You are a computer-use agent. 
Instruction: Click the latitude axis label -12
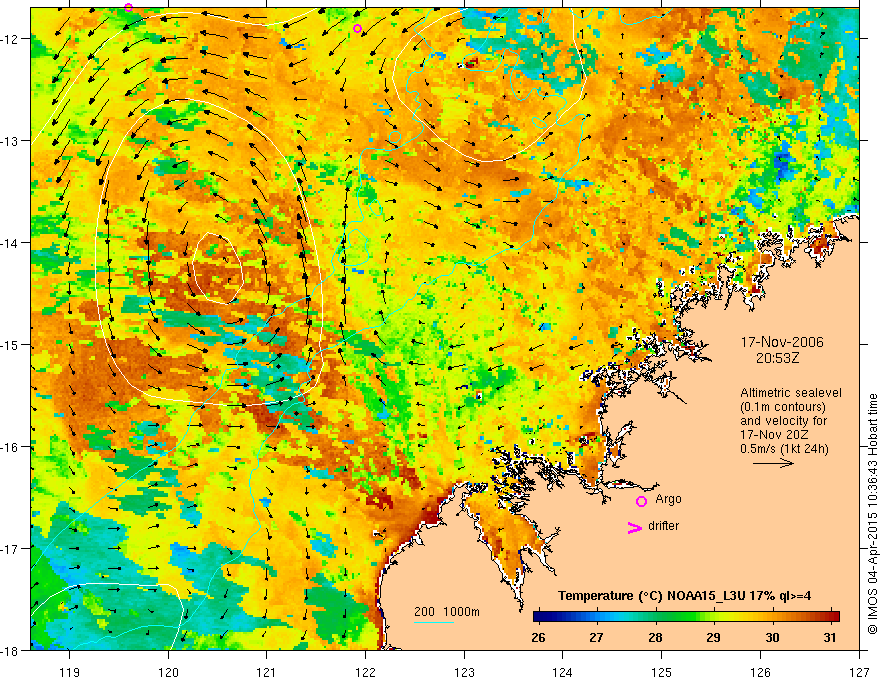11,39
